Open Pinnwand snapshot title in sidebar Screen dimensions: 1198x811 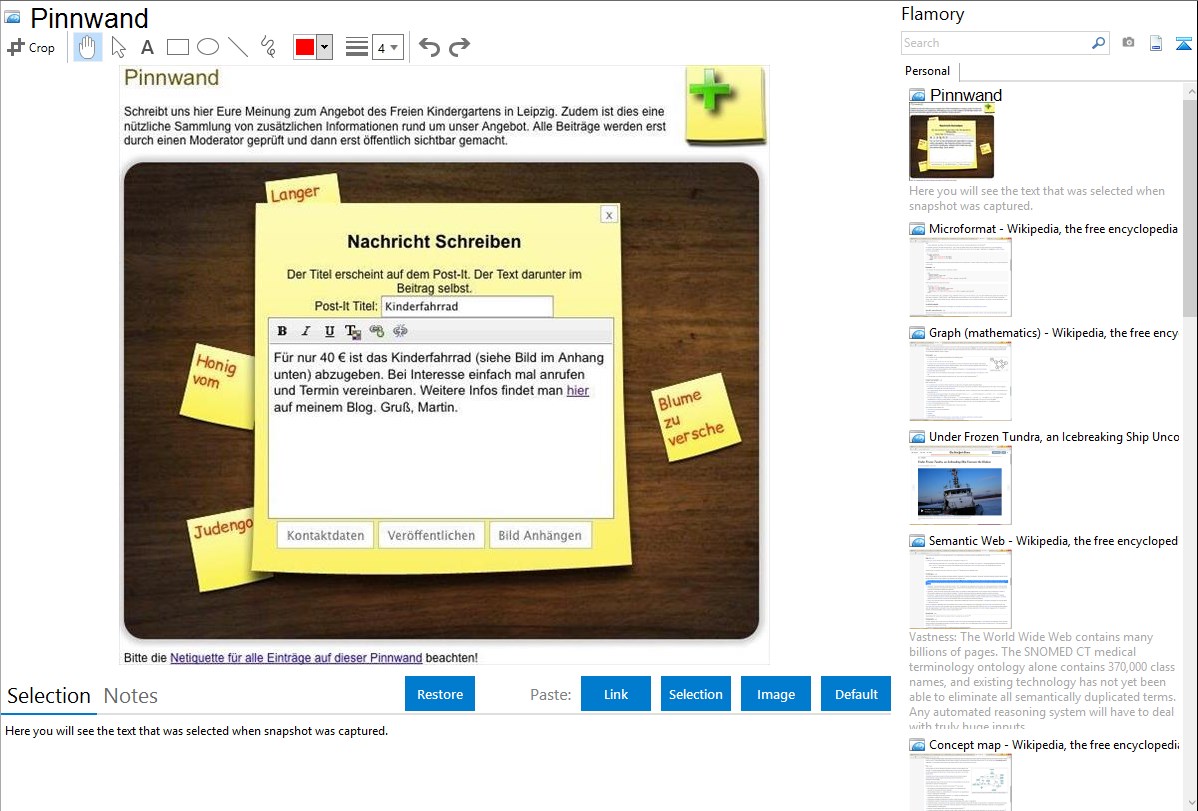[x=966, y=96]
